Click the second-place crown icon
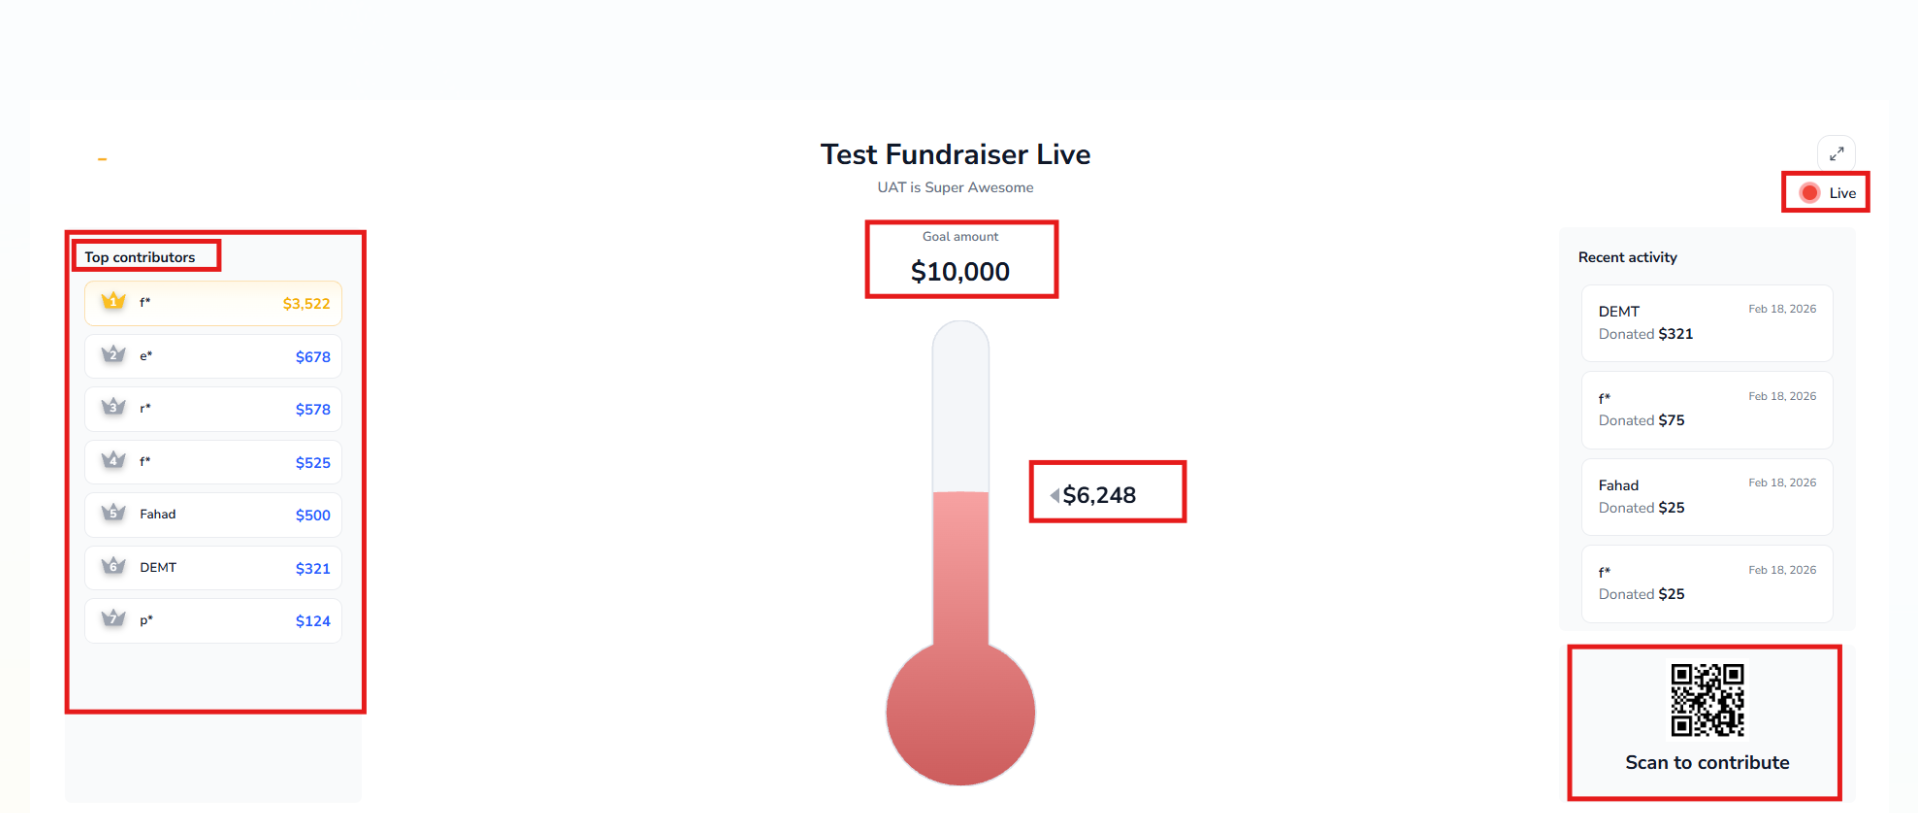This screenshot has width=1918, height=813. [114, 355]
